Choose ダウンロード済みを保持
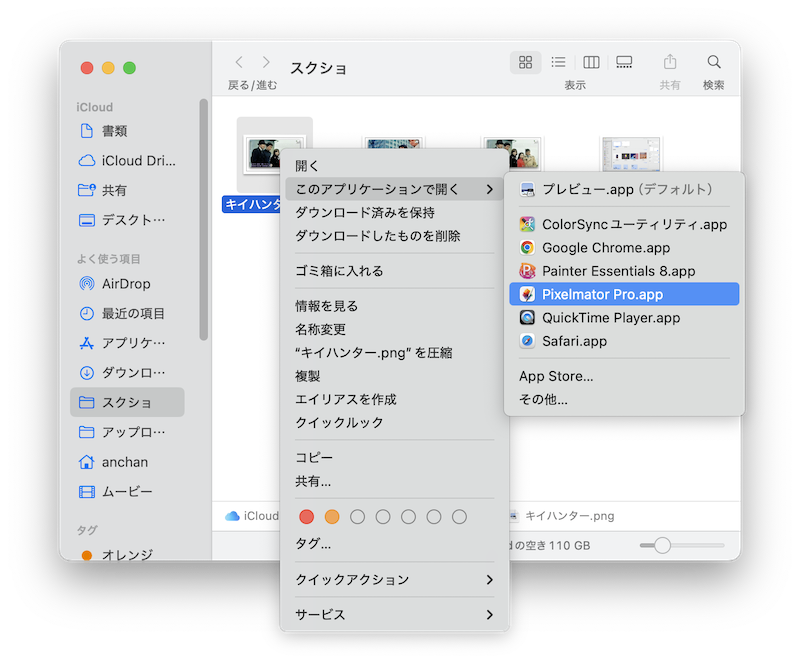Image resolution: width=800 pixels, height=660 pixels. coord(394,213)
